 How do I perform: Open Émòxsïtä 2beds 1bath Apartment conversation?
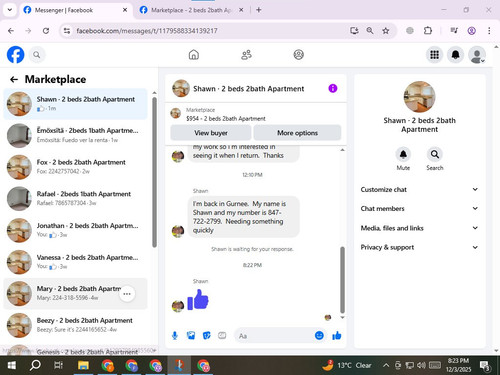pyautogui.click(x=75, y=135)
